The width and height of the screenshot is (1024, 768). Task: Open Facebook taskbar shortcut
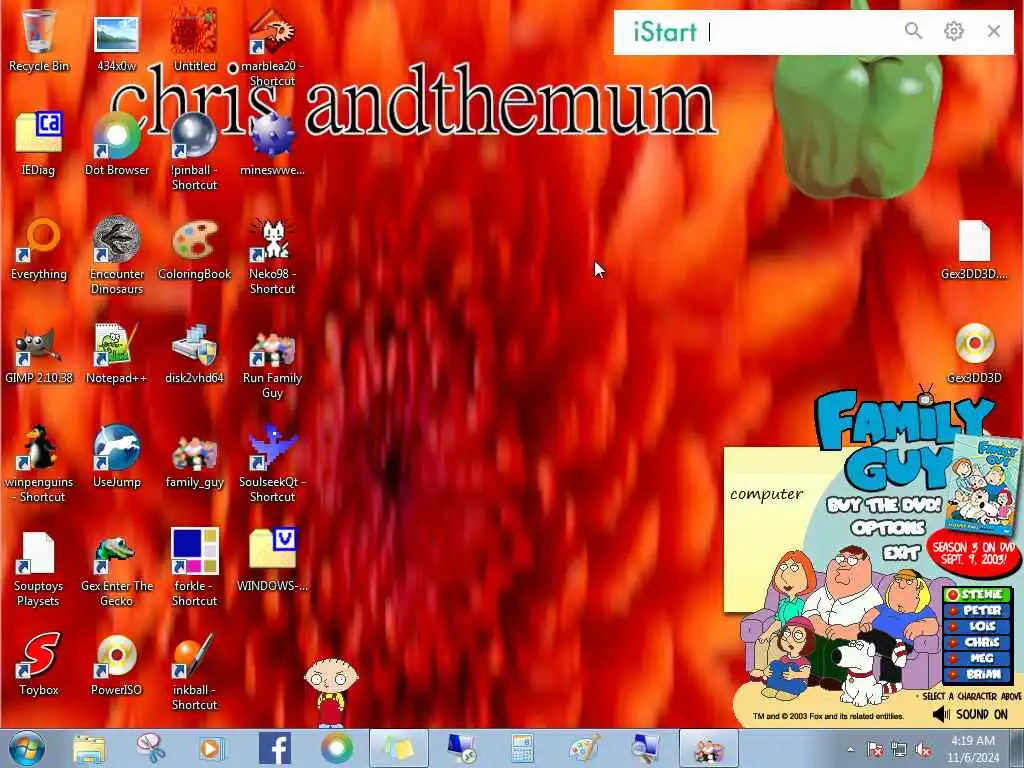click(275, 748)
